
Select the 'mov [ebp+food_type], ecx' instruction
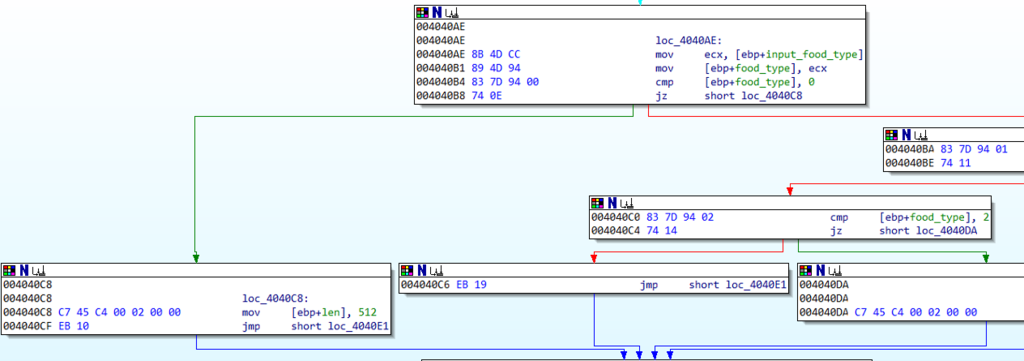(x=741, y=68)
